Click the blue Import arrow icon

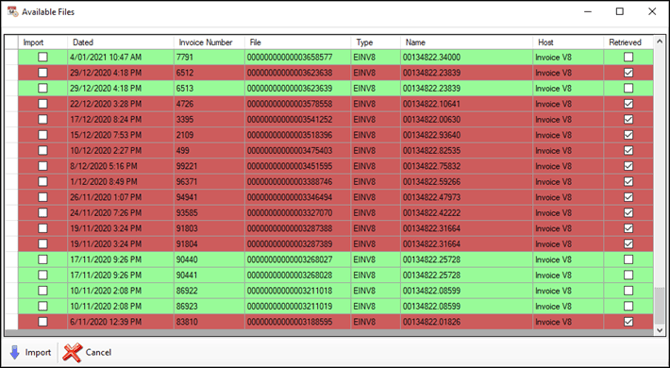[x=15, y=353]
